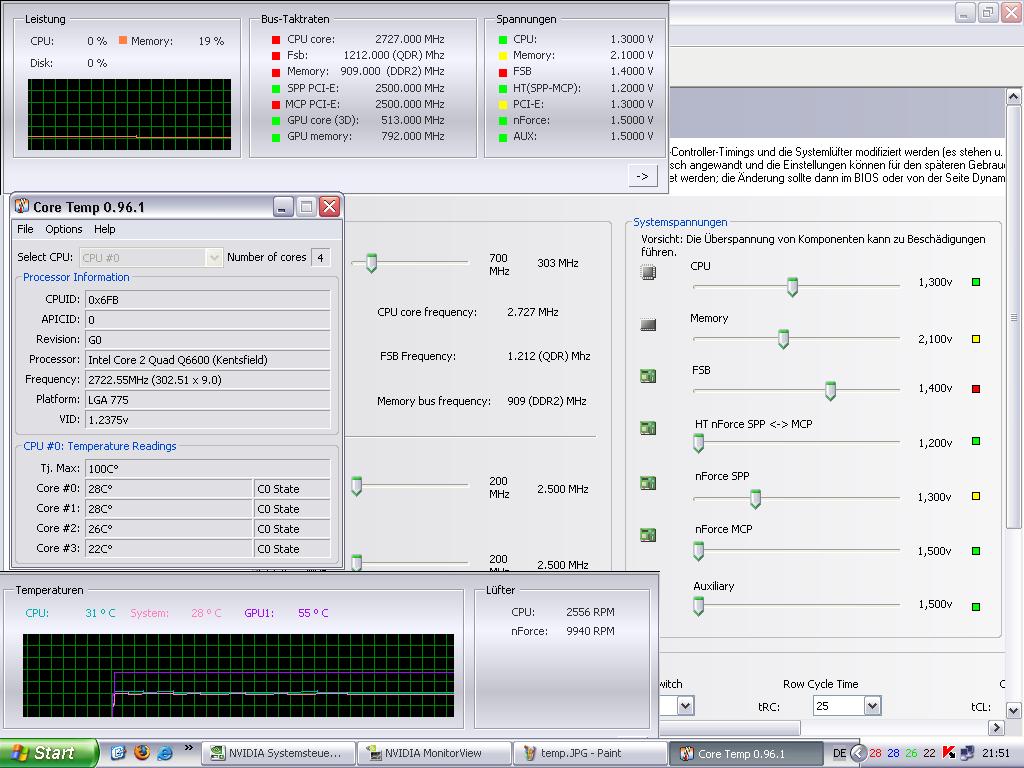
Task: Click the taskbar clock showing 21:51
Action: (x=996, y=753)
